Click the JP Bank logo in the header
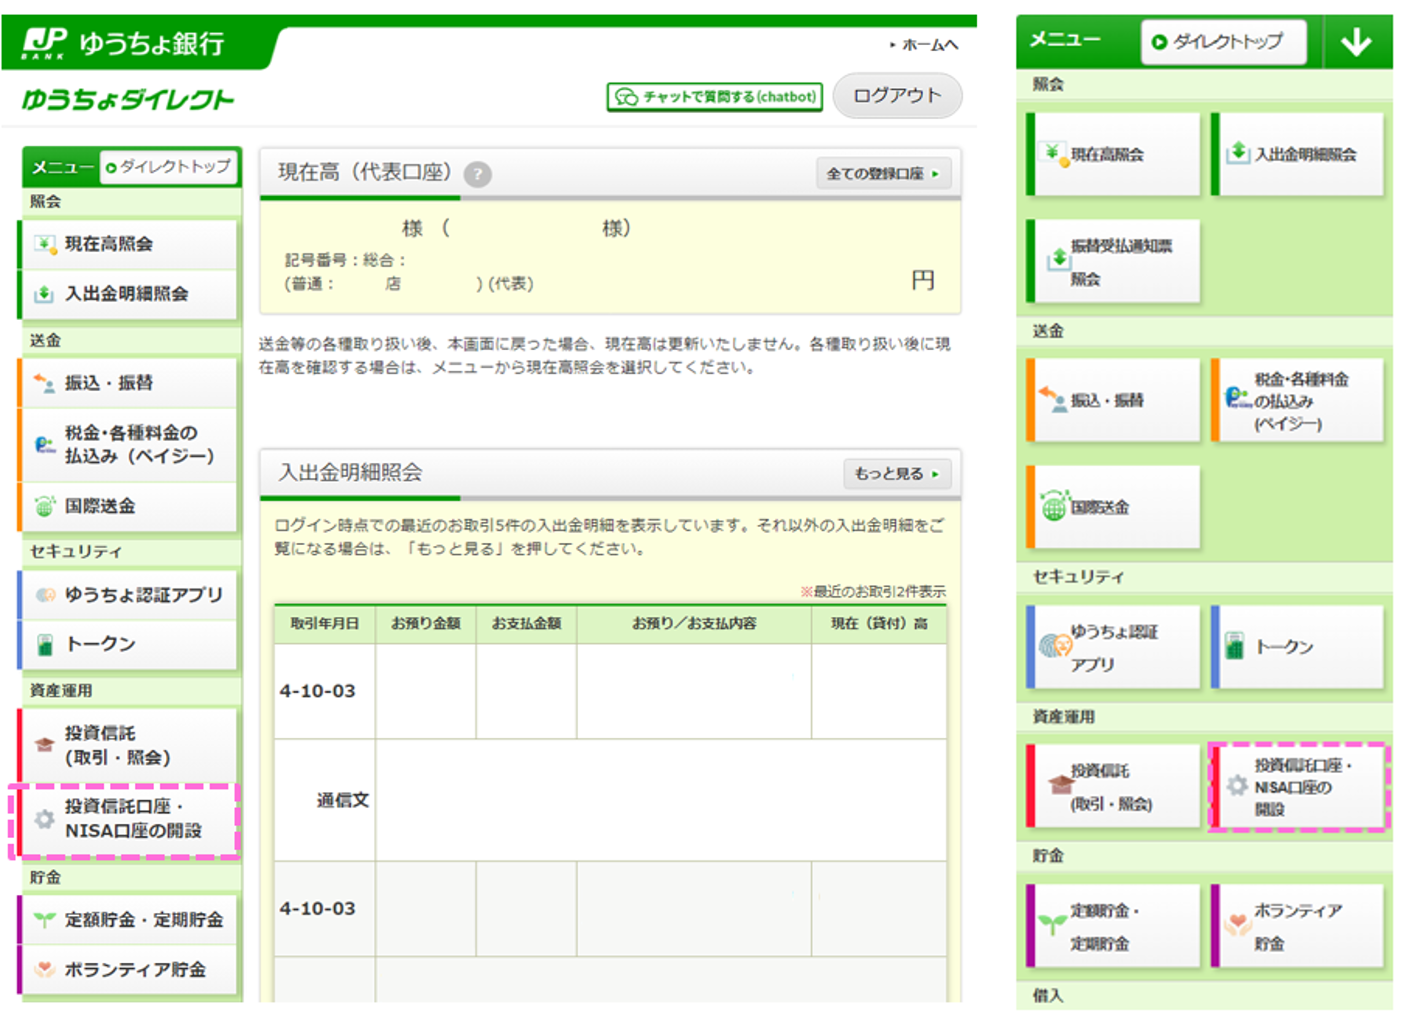This screenshot has width=1410, height=1021. (45, 43)
